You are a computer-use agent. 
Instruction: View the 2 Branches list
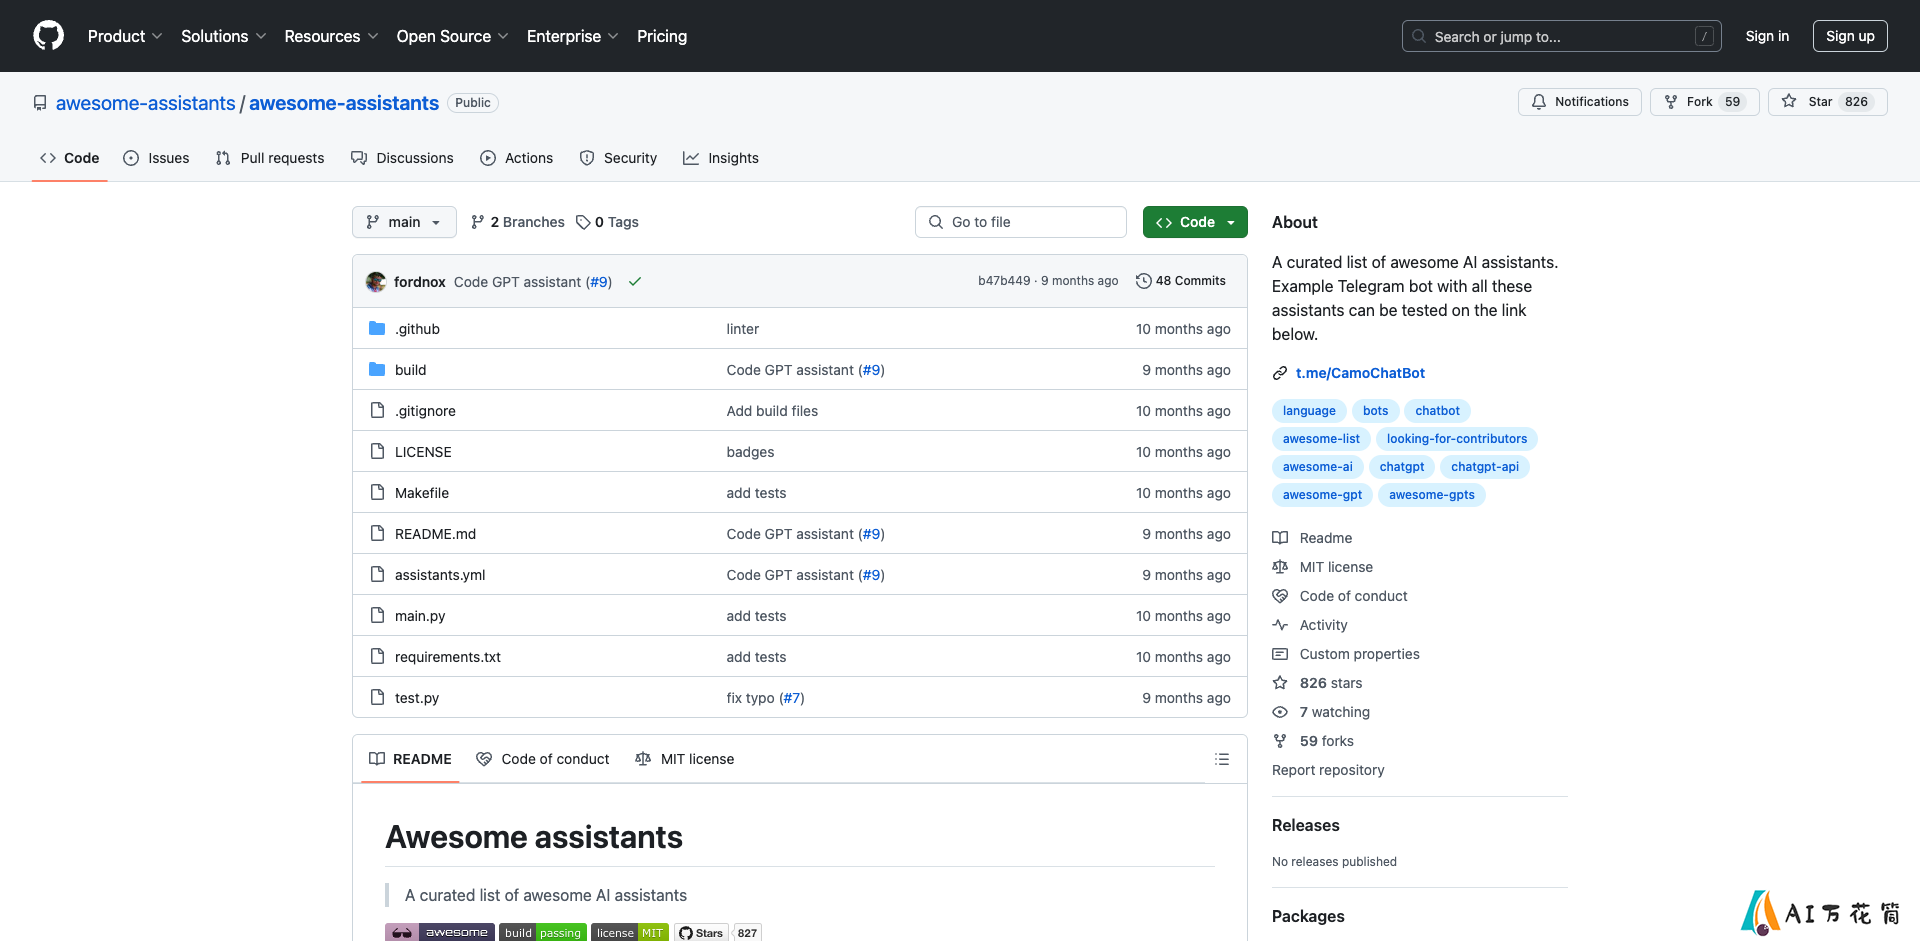click(518, 222)
